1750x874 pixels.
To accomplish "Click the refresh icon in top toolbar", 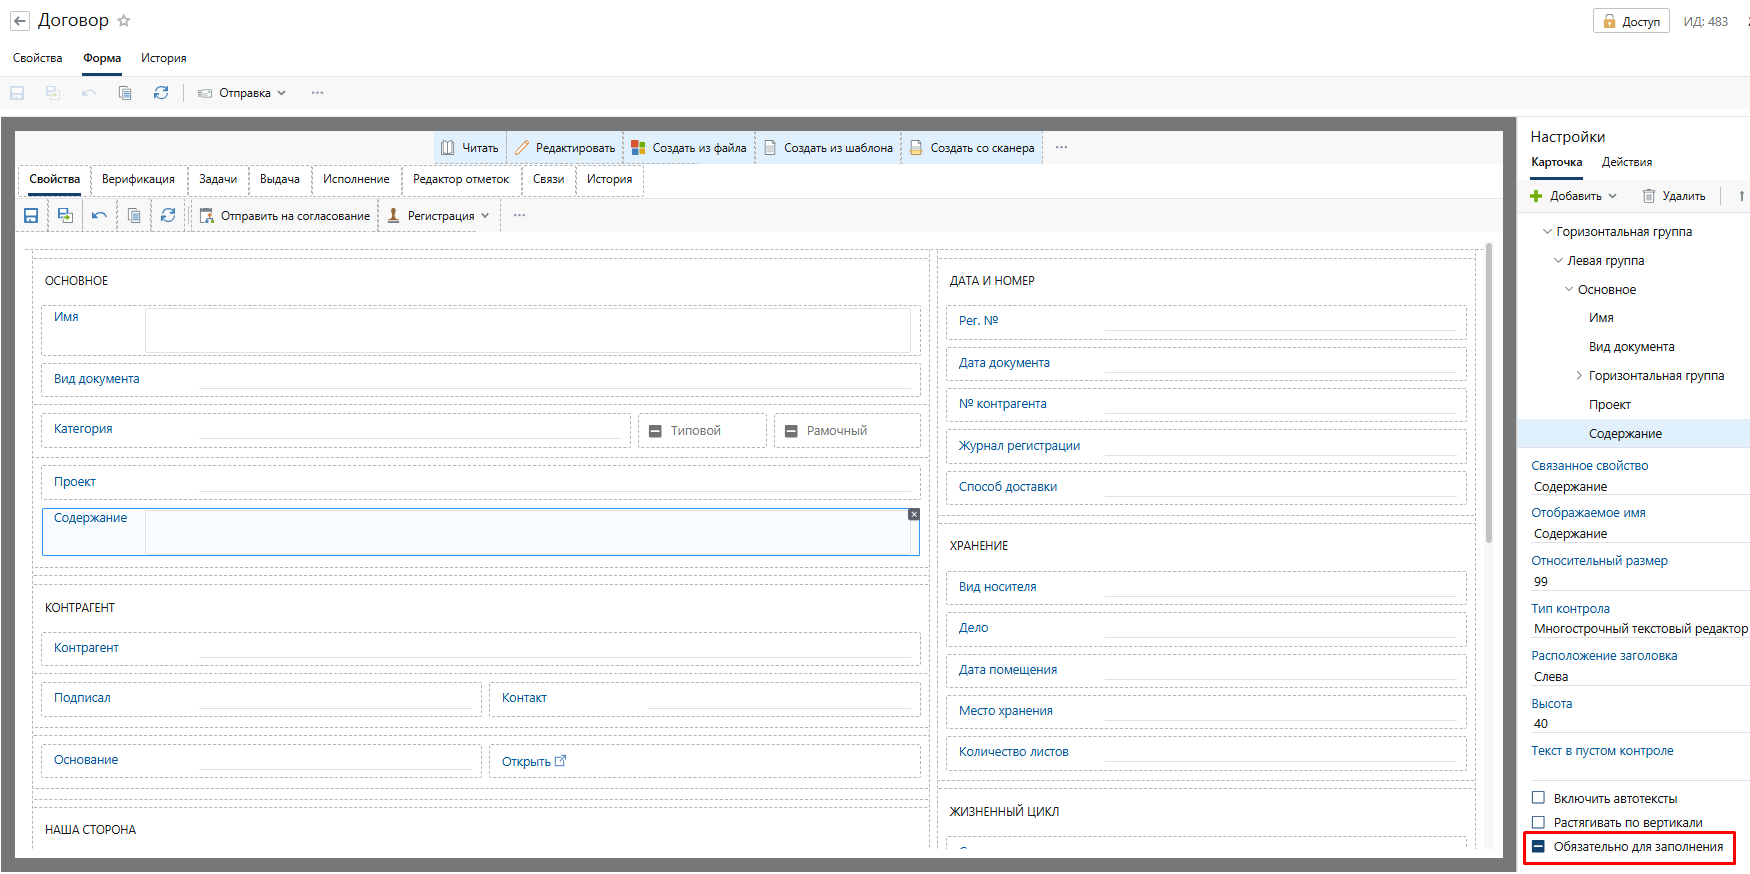I will click(161, 93).
